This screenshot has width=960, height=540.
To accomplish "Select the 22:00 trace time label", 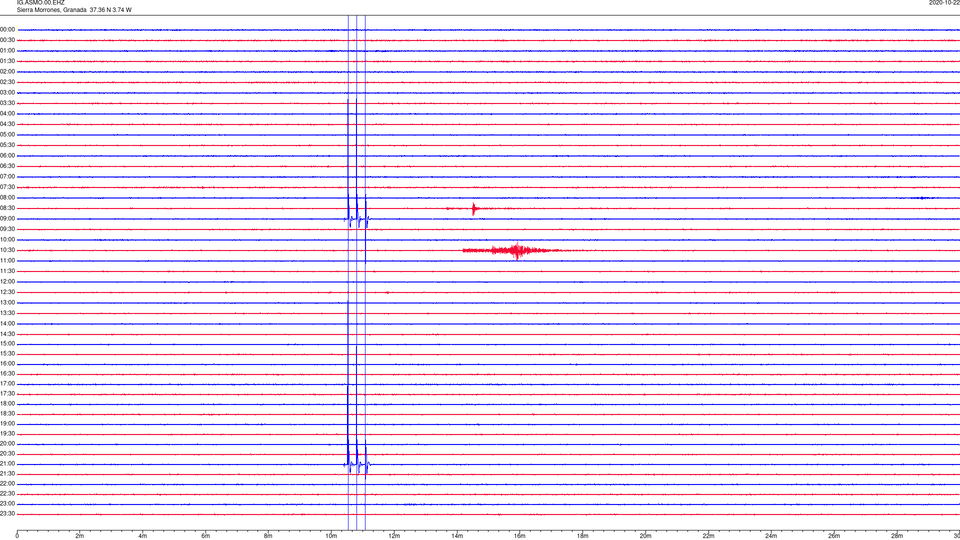I will click(x=7, y=484).
